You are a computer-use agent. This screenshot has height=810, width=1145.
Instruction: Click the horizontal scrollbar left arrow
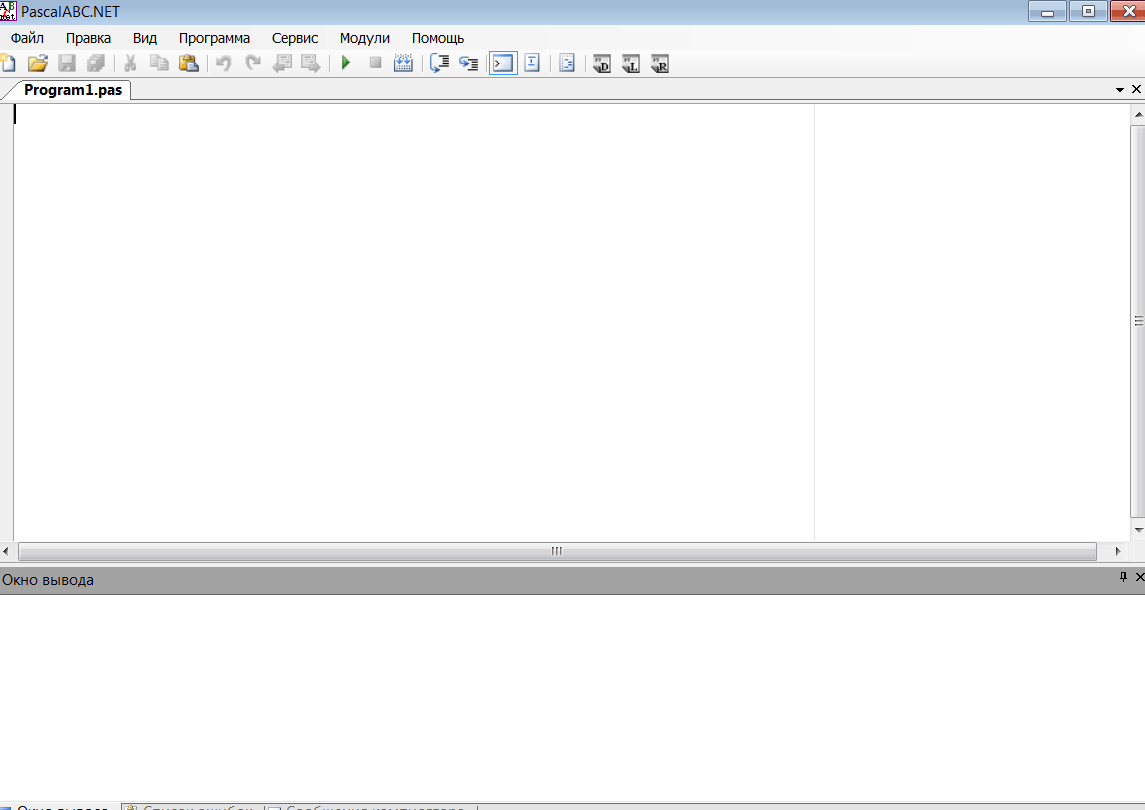tap(6, 551)
